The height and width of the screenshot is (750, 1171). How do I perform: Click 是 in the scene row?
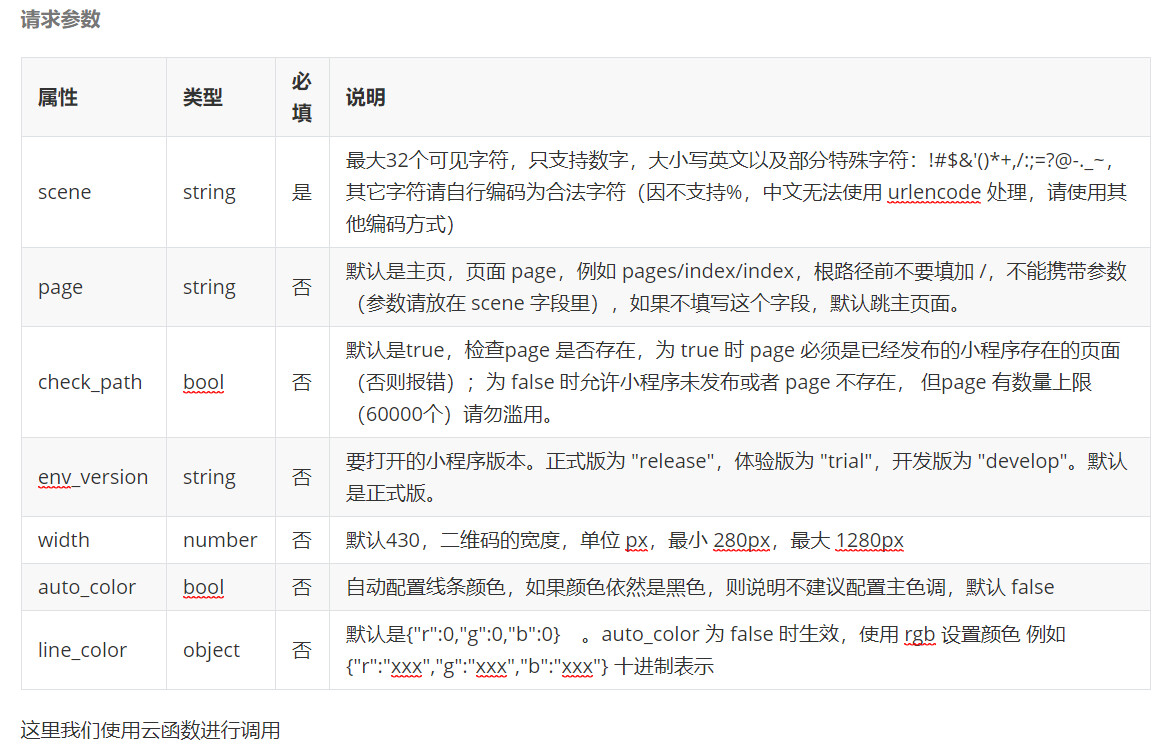pos(302,193)
